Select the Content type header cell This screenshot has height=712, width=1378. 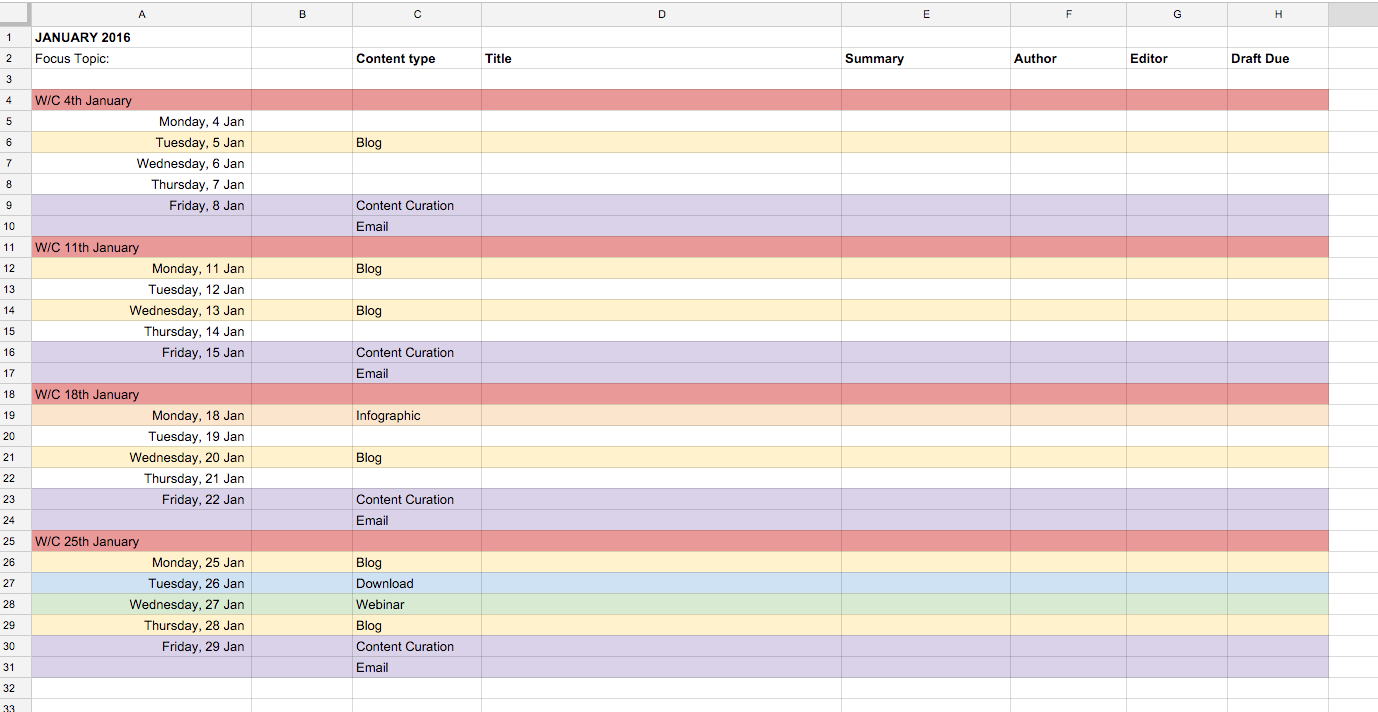[x=416, y=59]
